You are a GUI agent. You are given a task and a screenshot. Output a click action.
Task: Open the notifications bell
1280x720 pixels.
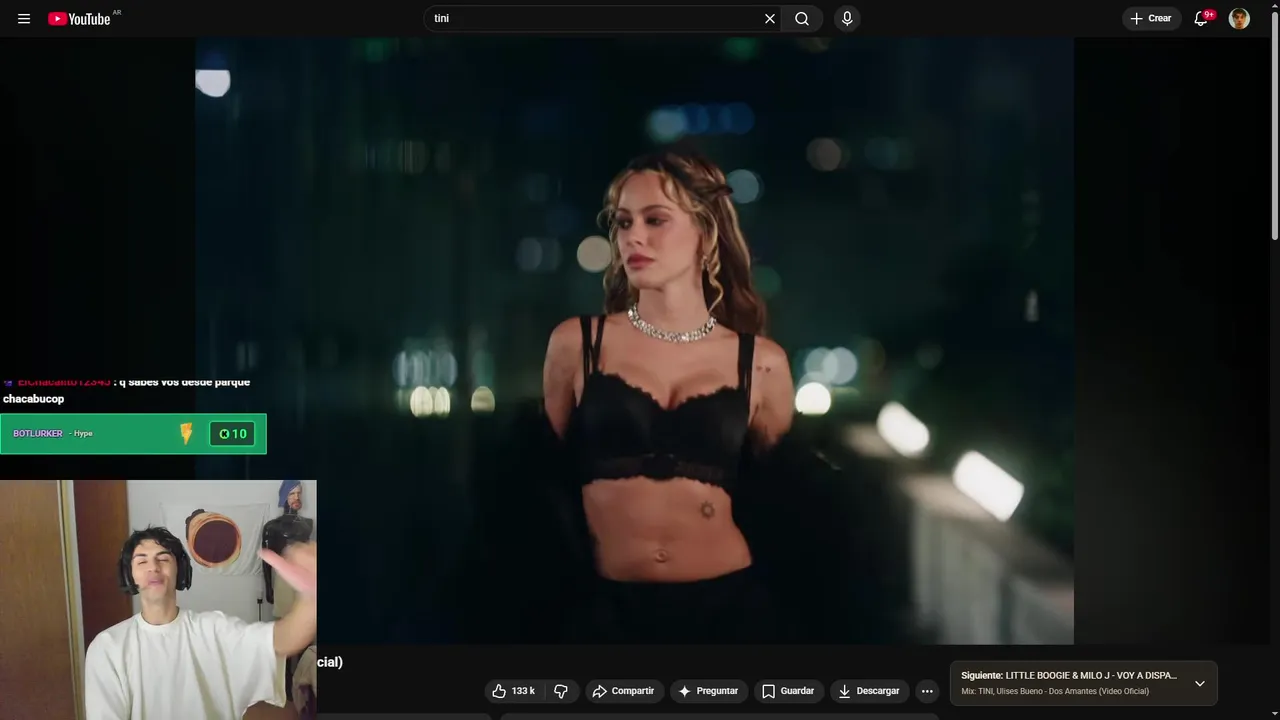tap(1202, 19)
